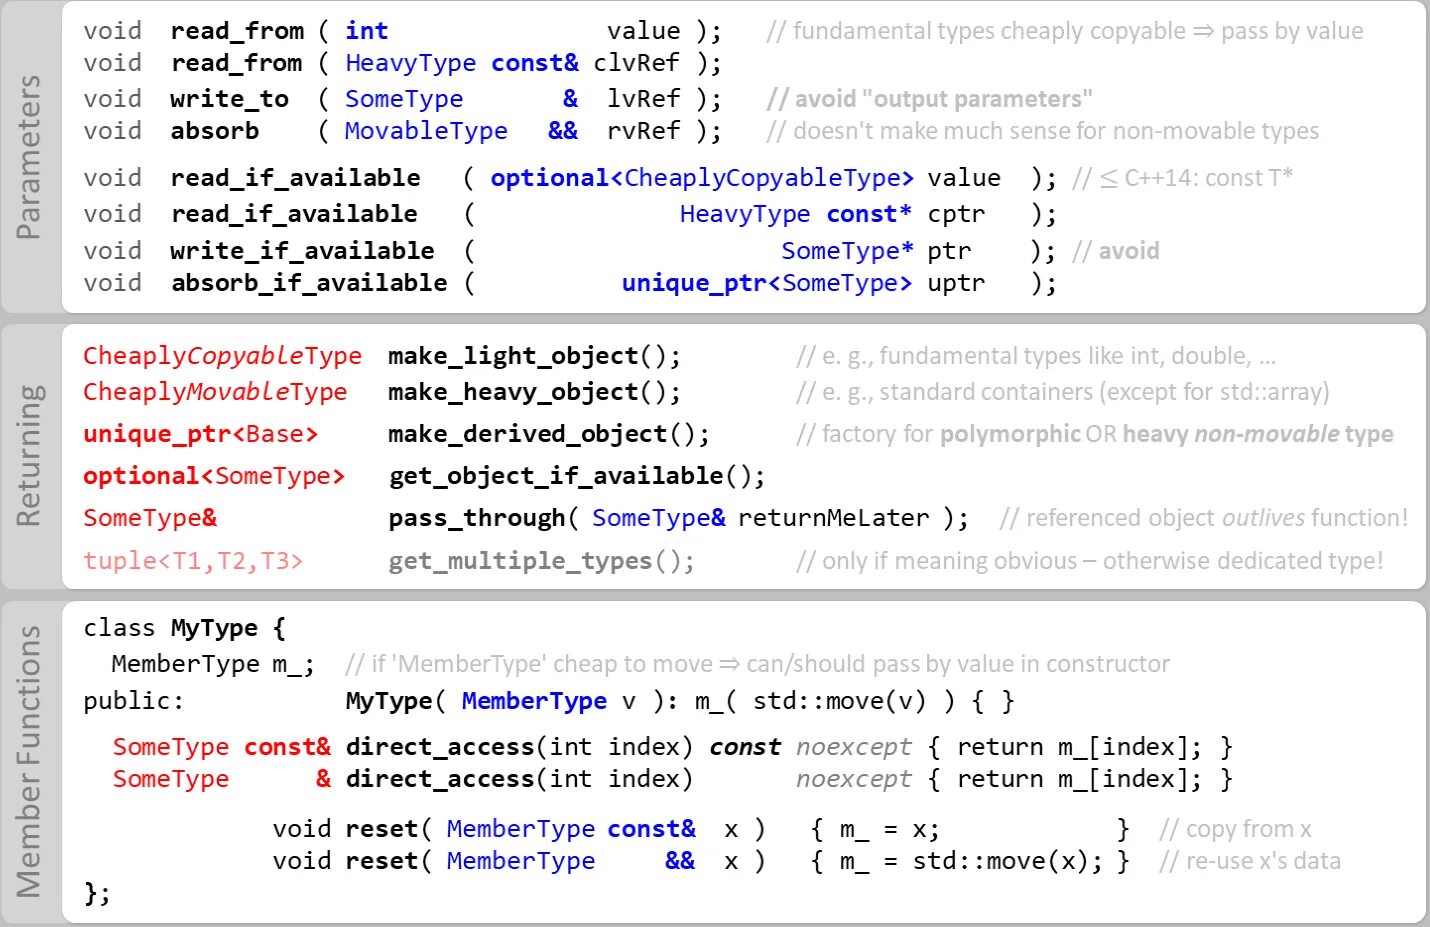Click the vertical 'Member Functions' section label

29,762
